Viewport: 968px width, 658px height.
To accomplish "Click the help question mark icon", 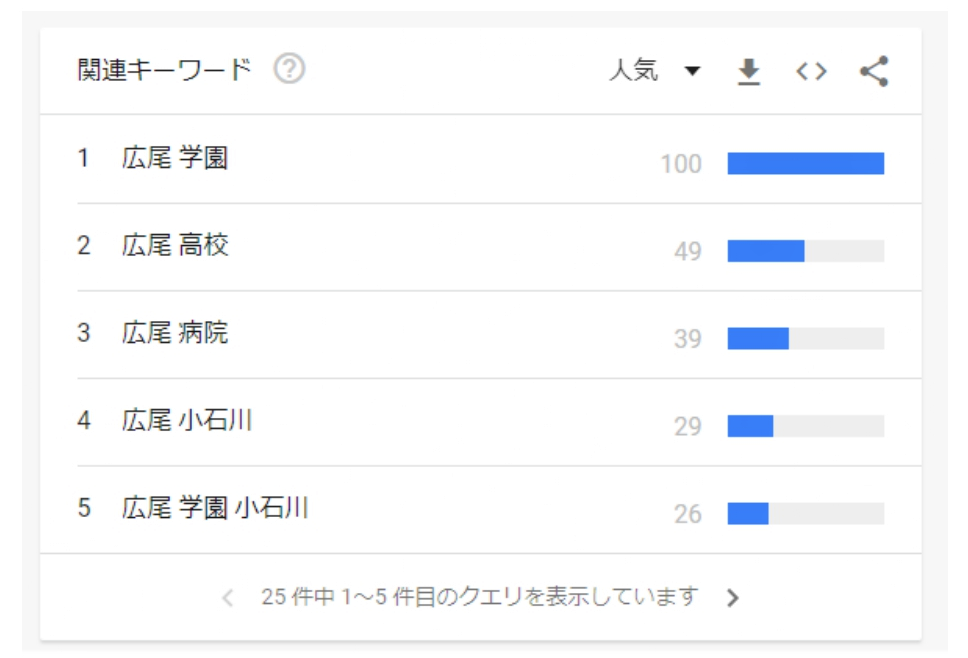I will click(289, 69).
